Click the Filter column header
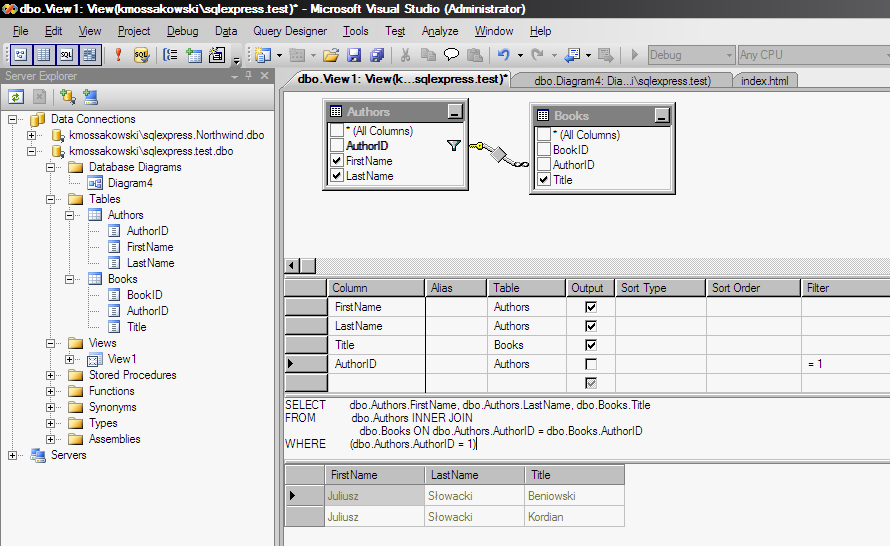 (846, 288)
